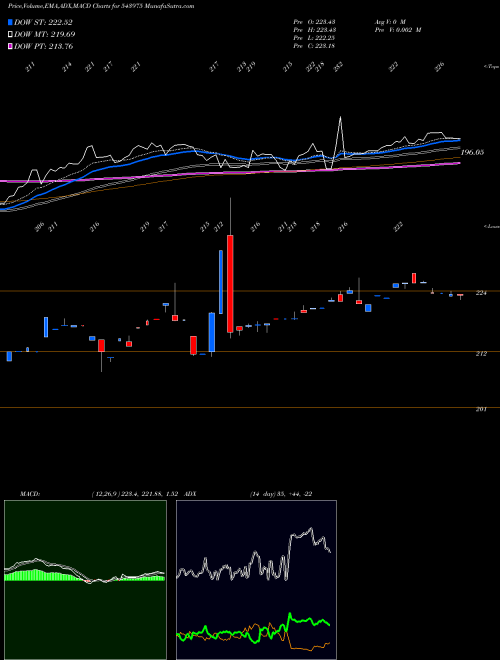Viewport: 500px width, 660px height.
Task: Click the '<Tops' label beside the chart
Action: pos(491,67)
